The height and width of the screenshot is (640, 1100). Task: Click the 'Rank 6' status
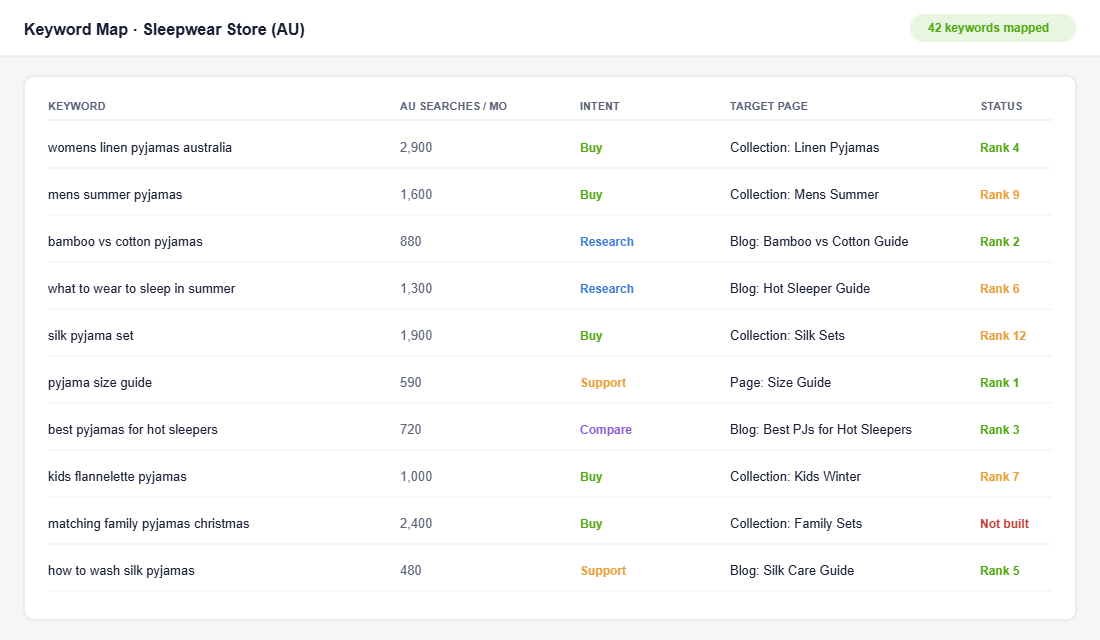[x=1000, y=288]
